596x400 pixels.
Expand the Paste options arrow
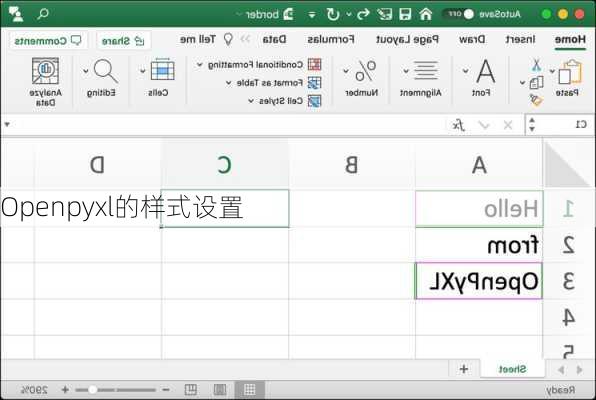[x=552, y=71]
